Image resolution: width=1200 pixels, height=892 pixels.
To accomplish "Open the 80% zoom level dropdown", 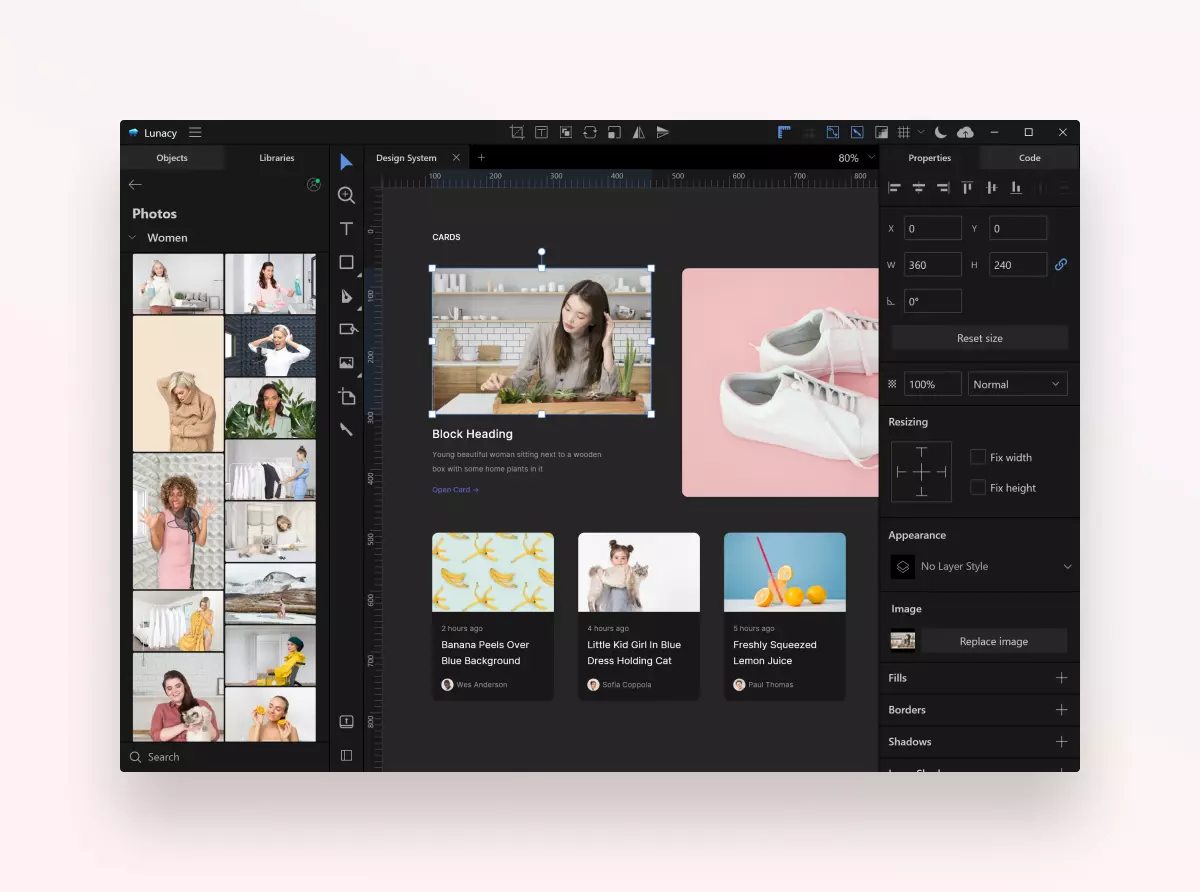I will point(857,158).
